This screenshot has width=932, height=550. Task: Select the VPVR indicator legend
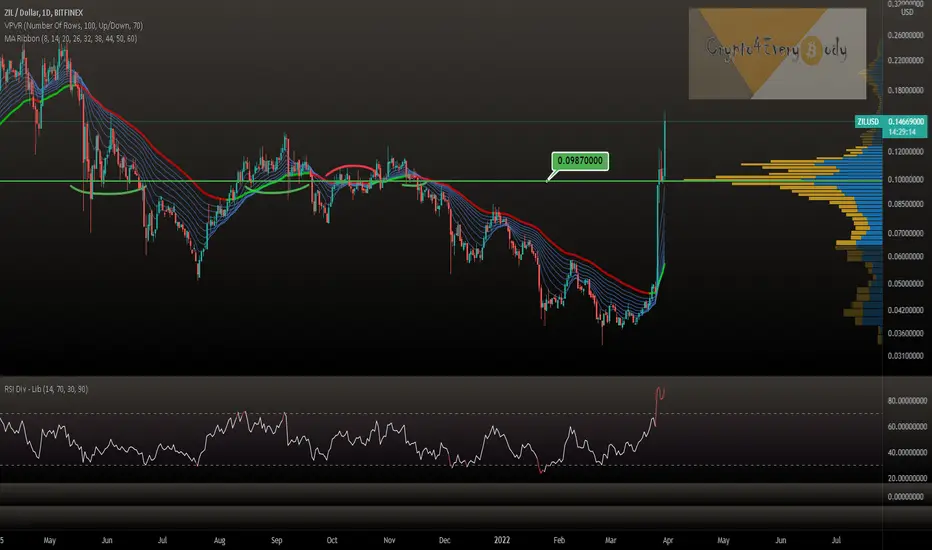click(x=70, y=24)
